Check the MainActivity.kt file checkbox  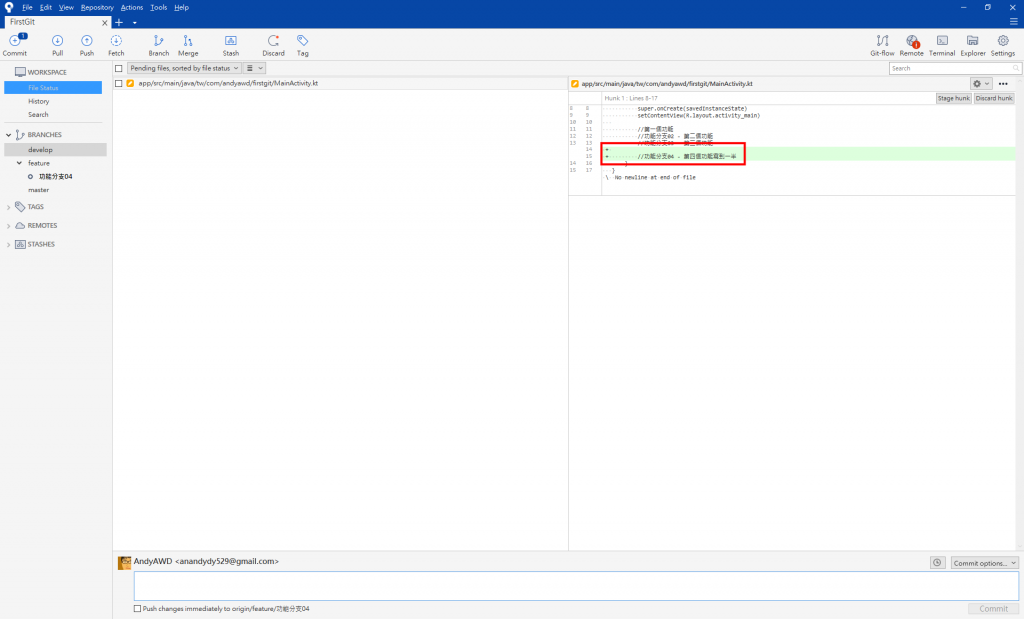pos(118,84)
